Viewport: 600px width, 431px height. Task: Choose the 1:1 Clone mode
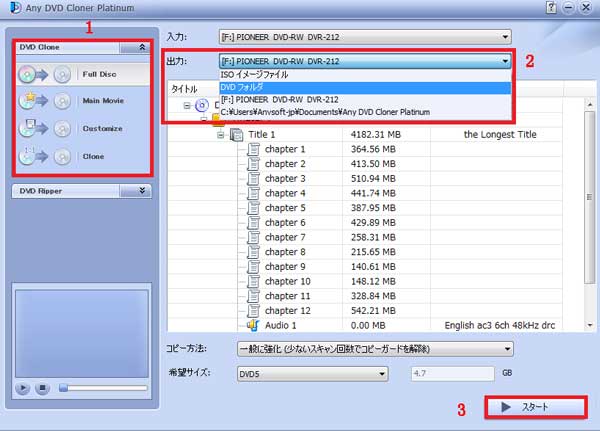[83, 156]
